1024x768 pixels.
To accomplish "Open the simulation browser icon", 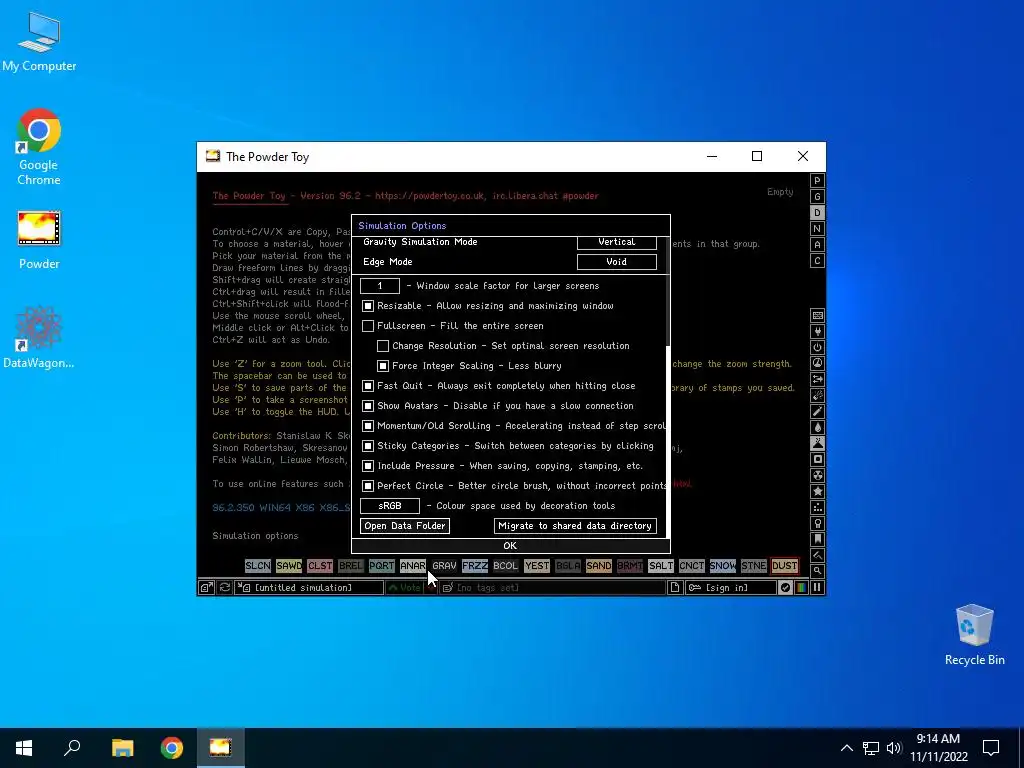I will 206,588.
